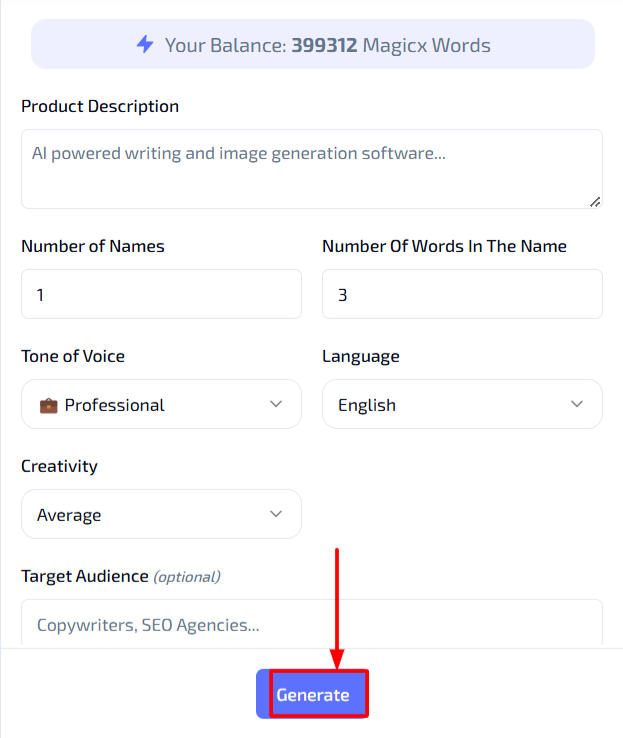Focus the Number Of Words In The Name field
The height and width of the screenshot is (738, 623).
point(462,294)
